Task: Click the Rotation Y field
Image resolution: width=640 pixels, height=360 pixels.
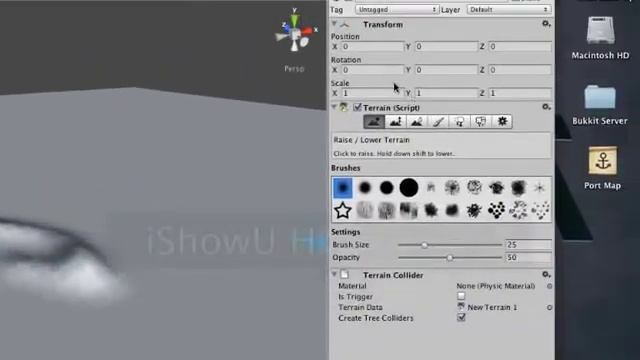Action: [x=446, y=70]
